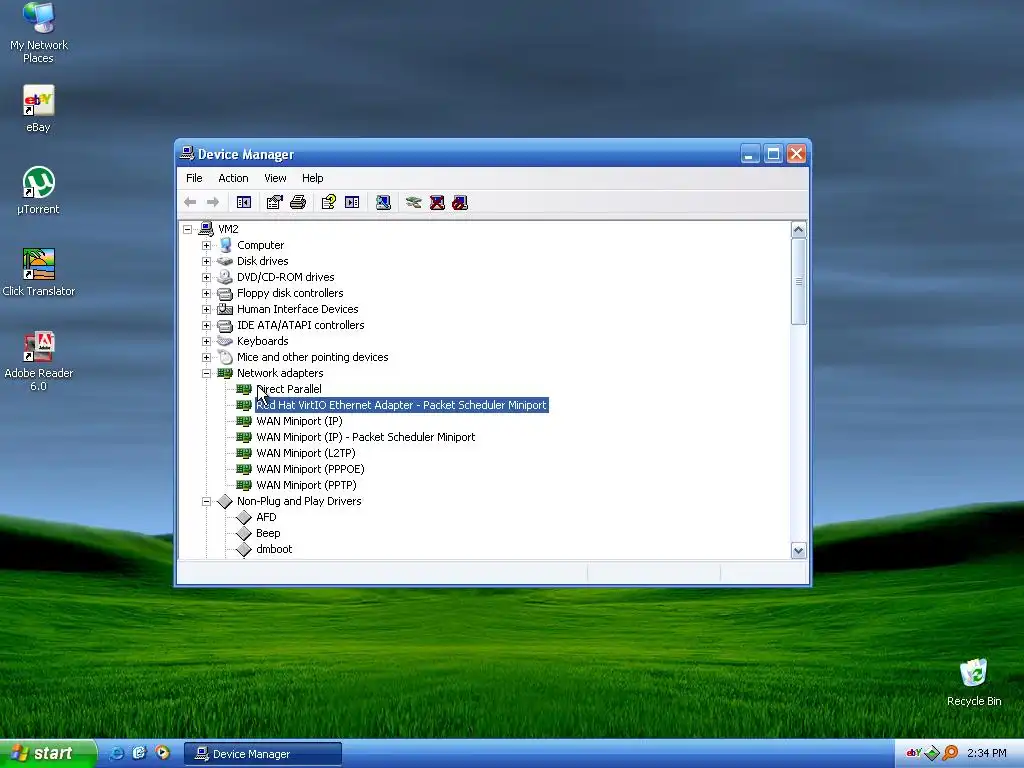This screenshot has width=1024, height=768.
Task: Click Scan for hardware changes icon
Action: click(x=383, y=202)
